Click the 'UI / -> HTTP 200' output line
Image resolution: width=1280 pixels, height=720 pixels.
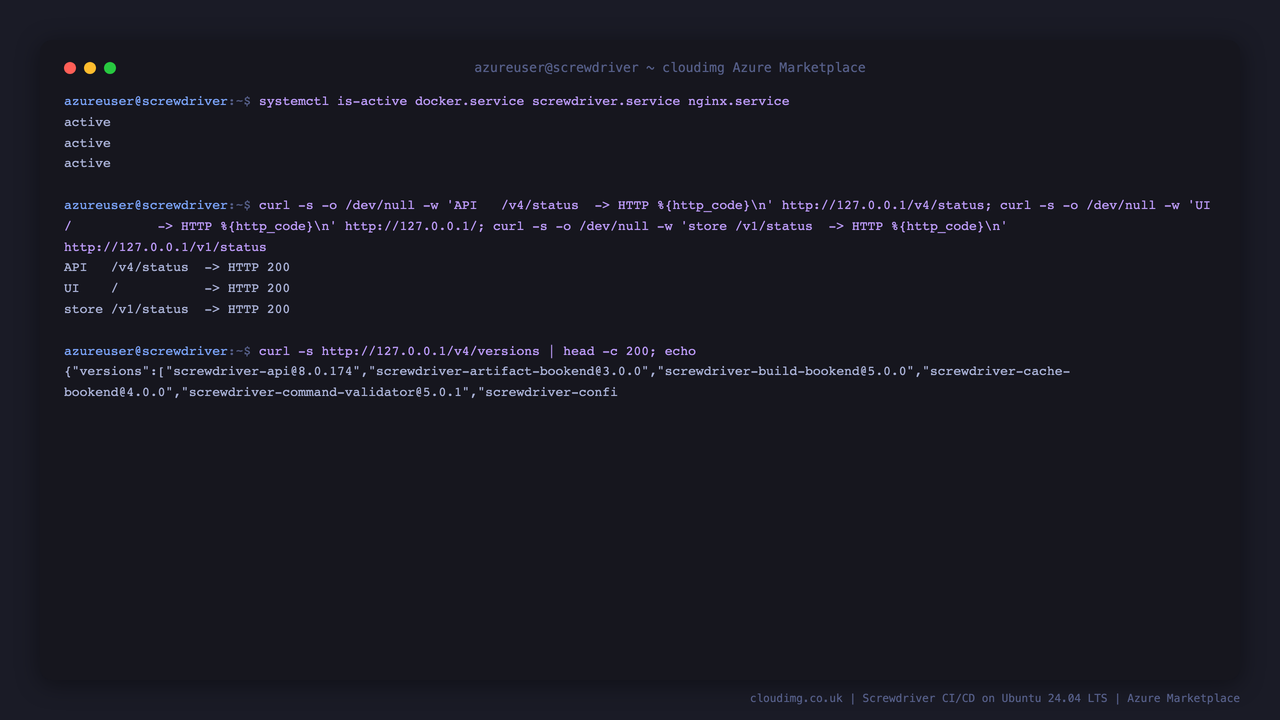177,288
